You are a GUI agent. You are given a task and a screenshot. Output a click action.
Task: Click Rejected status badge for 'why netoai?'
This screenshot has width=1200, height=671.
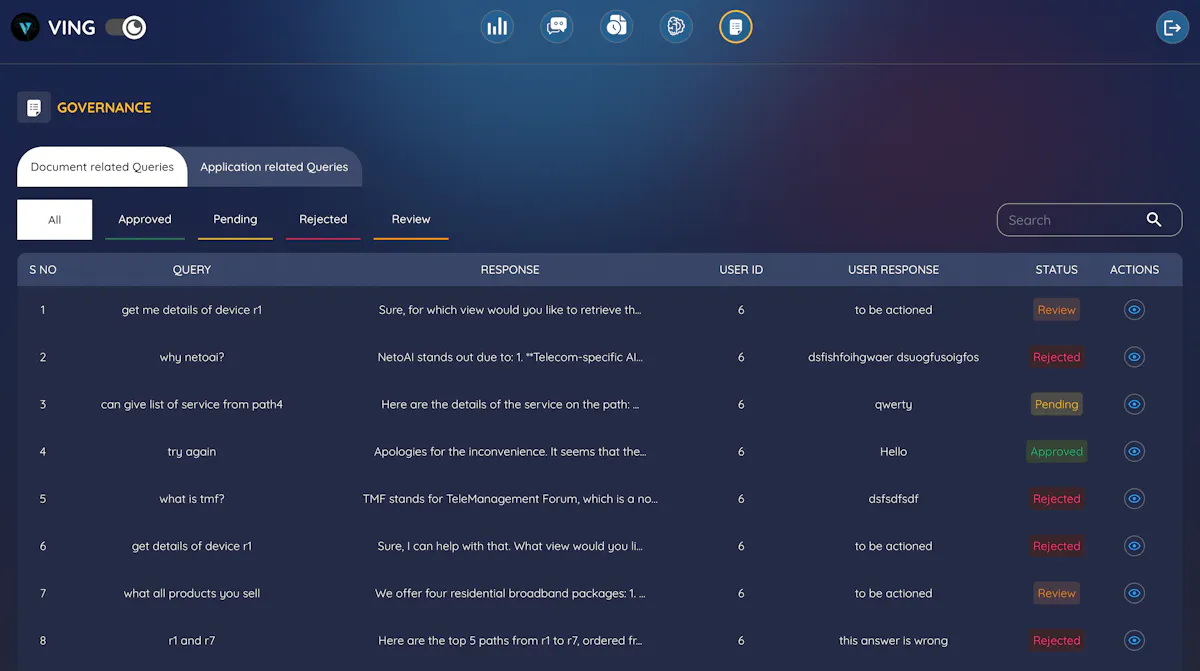pyautogui.click(x=1056, y=357)
